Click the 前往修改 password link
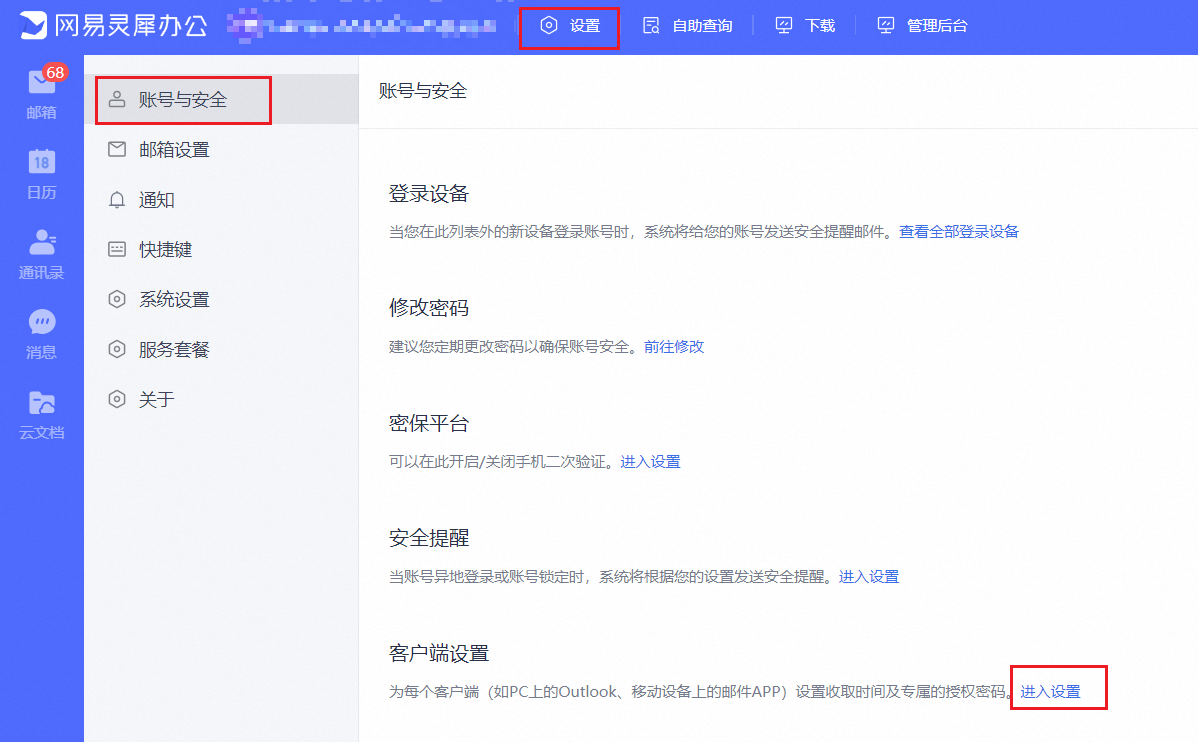The width and height of the screenshot is (1198, 742). tap(674, 347)
